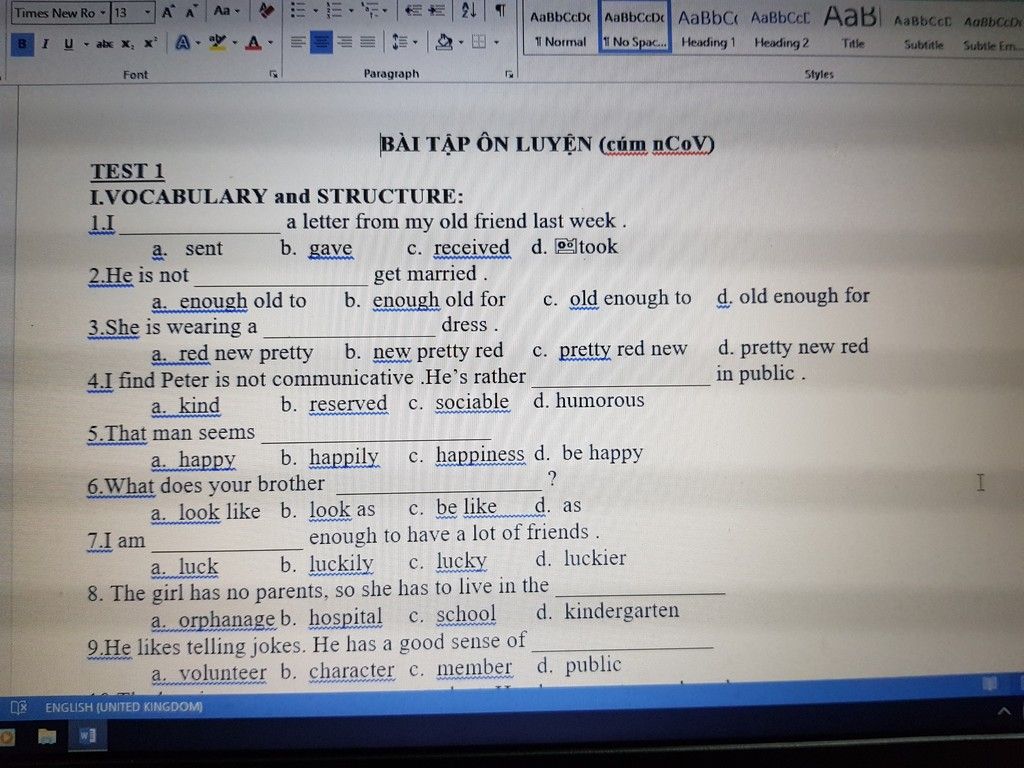1024x768 pixels.
Task: Click the answer word 'received' in question 1
Action: (472, 248)
